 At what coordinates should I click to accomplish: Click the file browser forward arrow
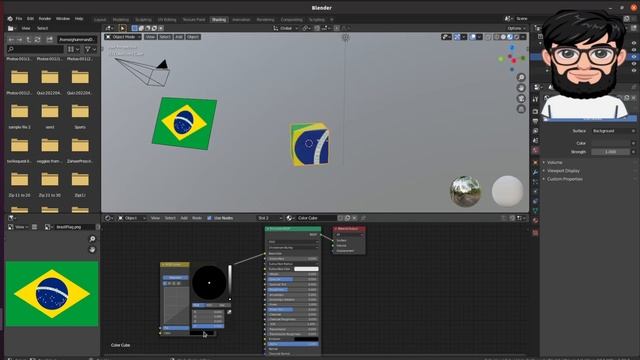20,40
